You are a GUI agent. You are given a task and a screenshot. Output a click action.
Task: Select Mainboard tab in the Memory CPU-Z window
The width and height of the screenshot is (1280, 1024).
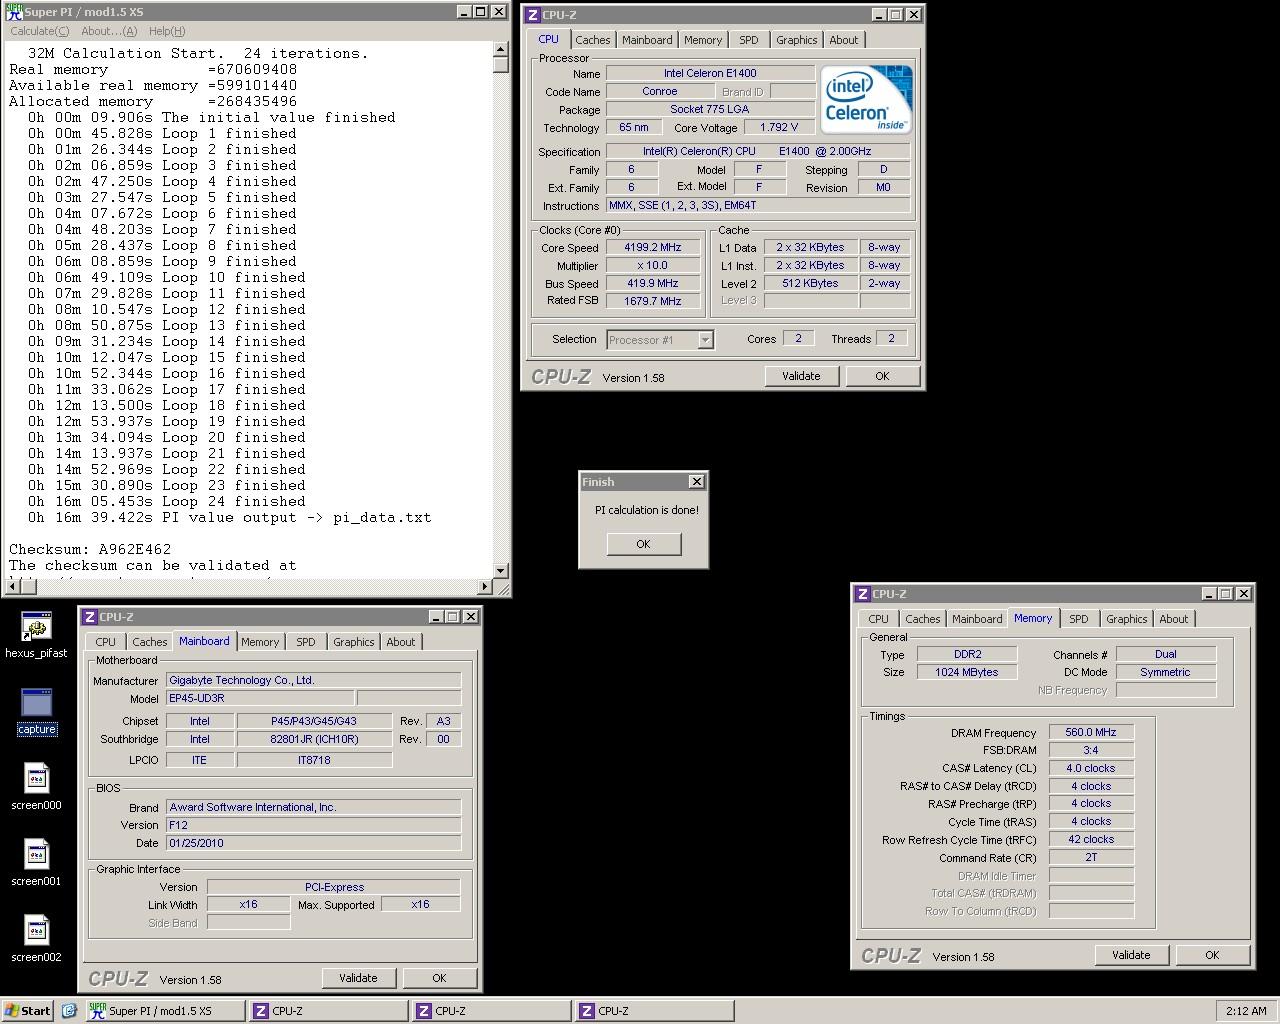pos(977,619)
